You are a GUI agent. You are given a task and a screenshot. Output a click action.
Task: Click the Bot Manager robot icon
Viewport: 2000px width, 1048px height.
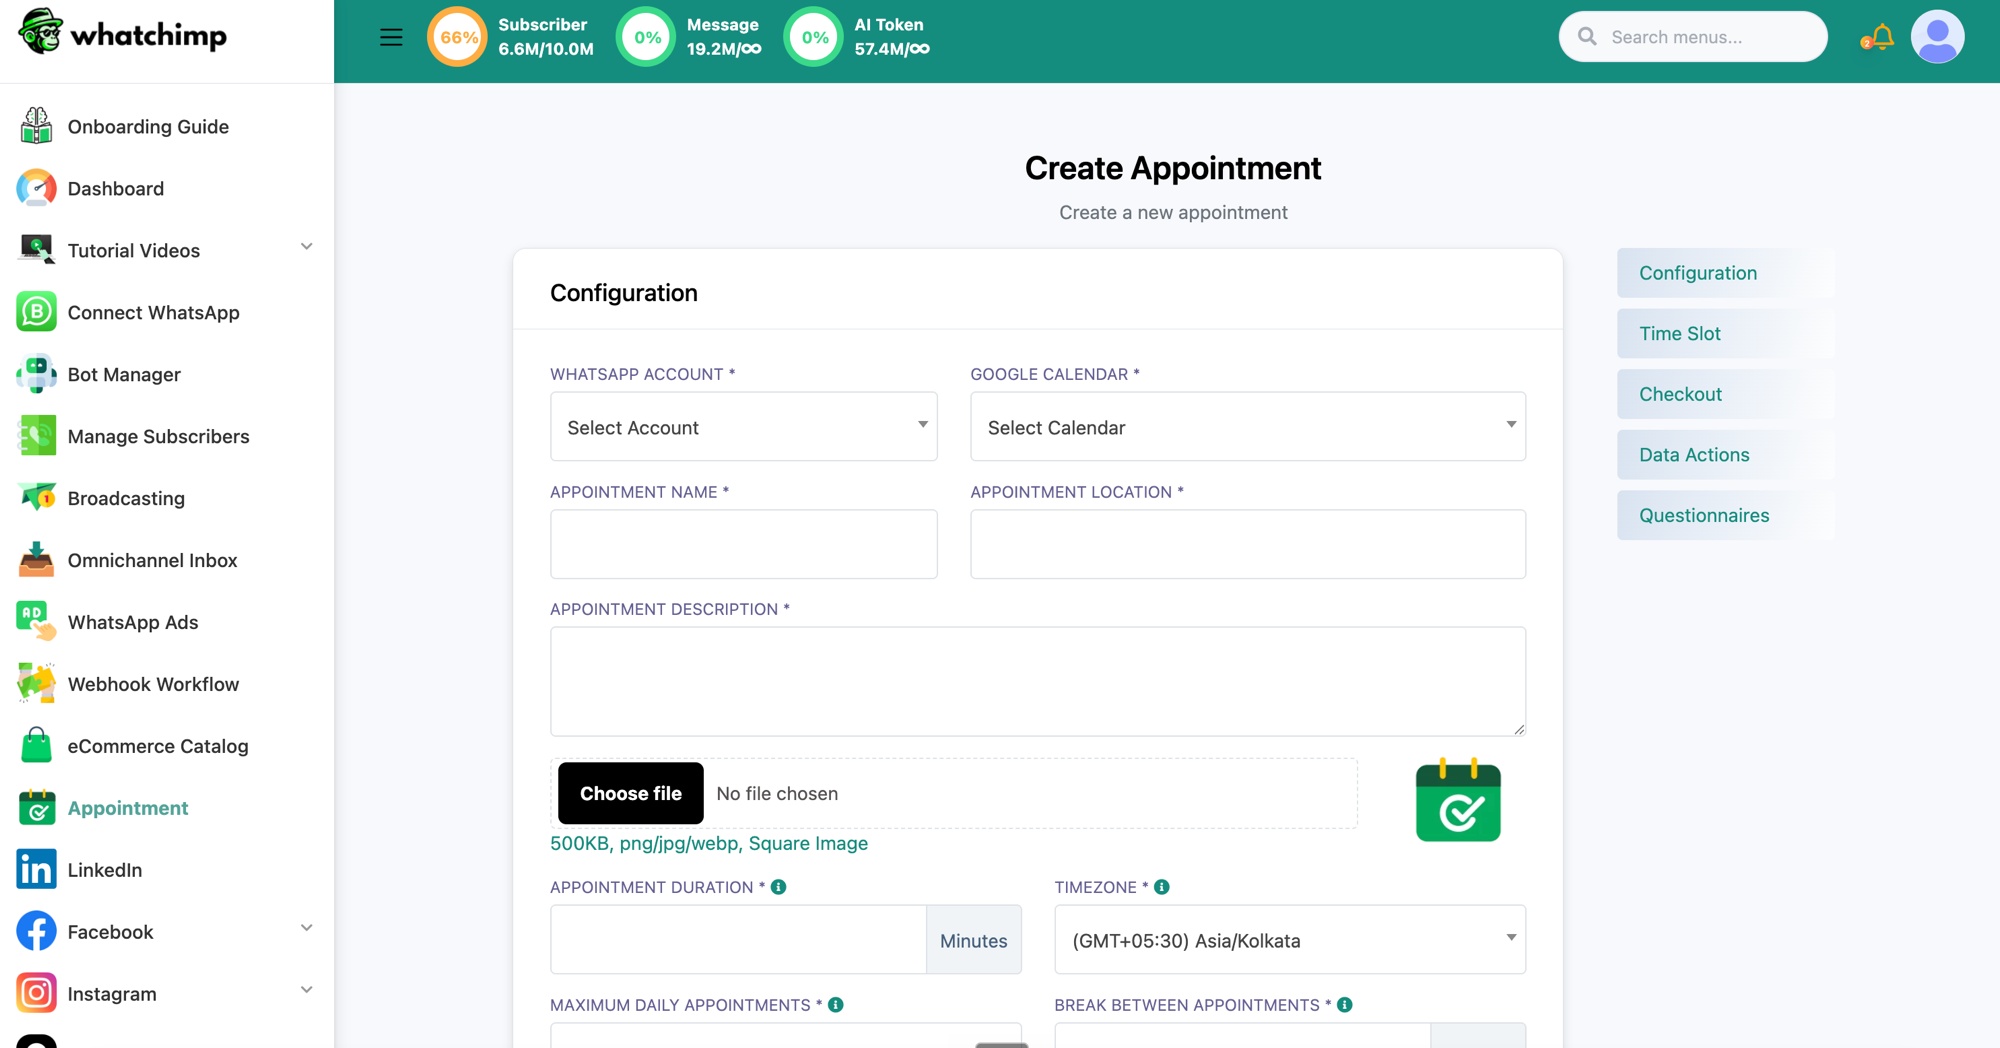(36, 374)
